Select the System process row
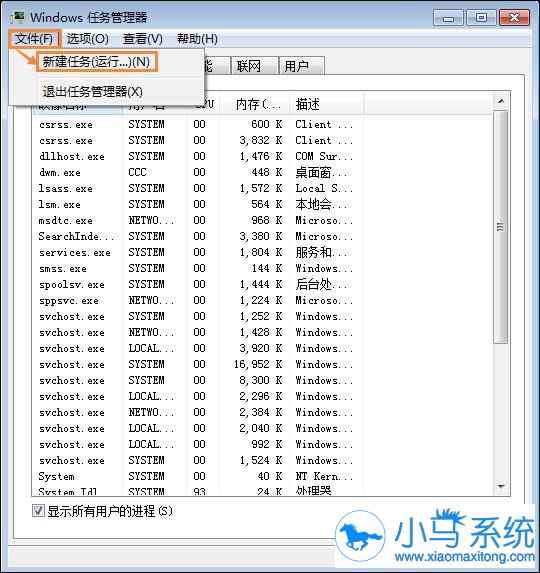This screenshot has width=540, height=573. click(197, 477)
